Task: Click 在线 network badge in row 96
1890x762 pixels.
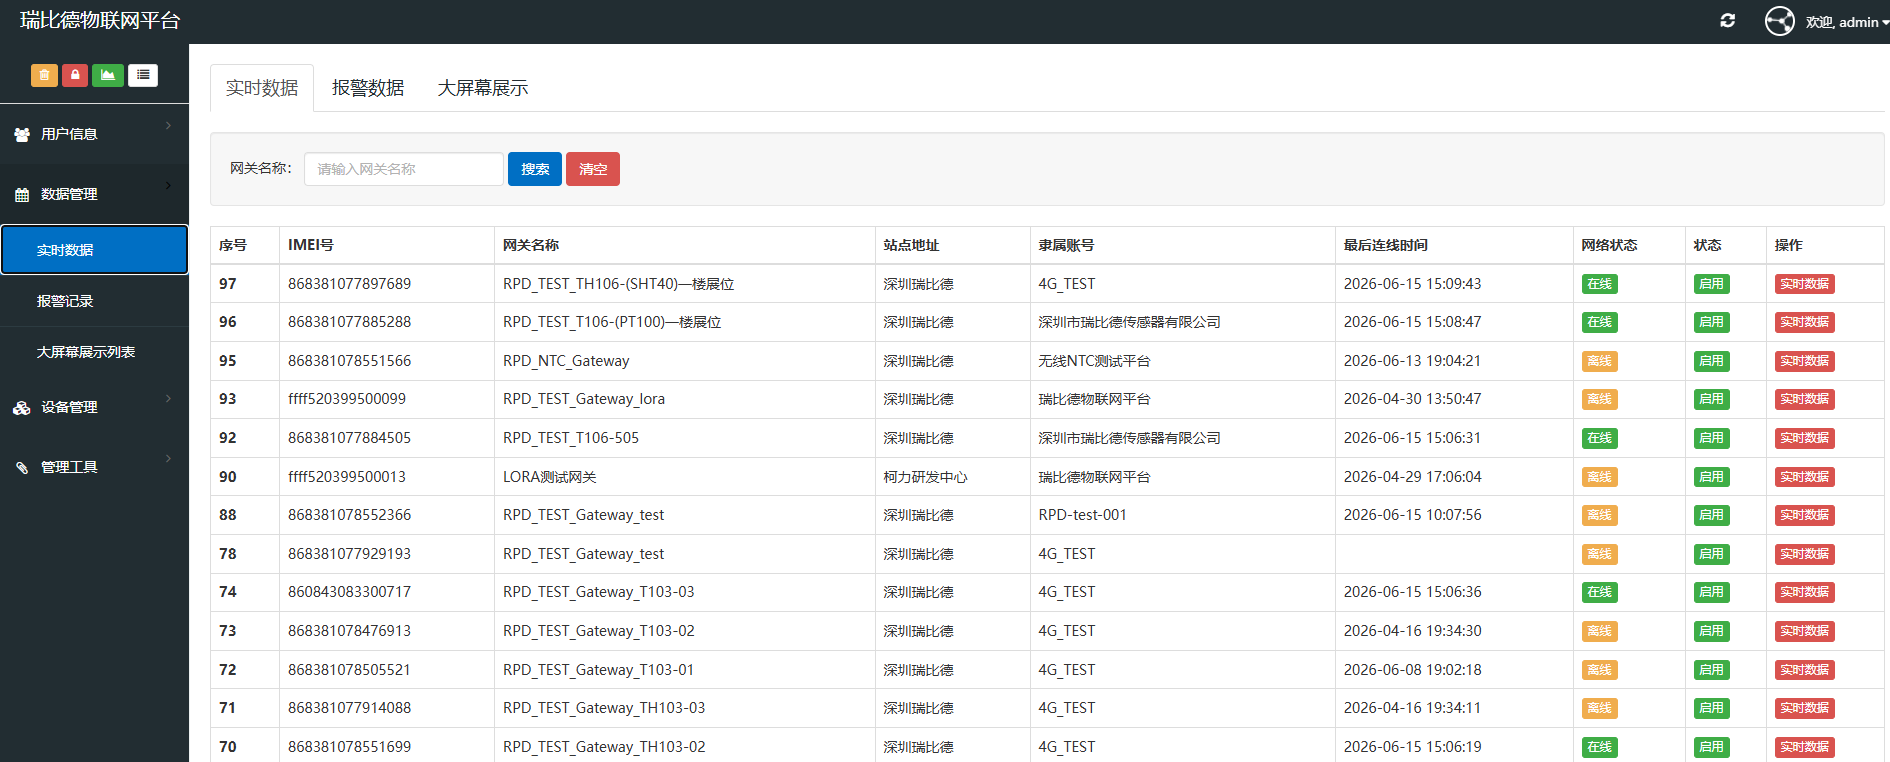Action: 1599,322
